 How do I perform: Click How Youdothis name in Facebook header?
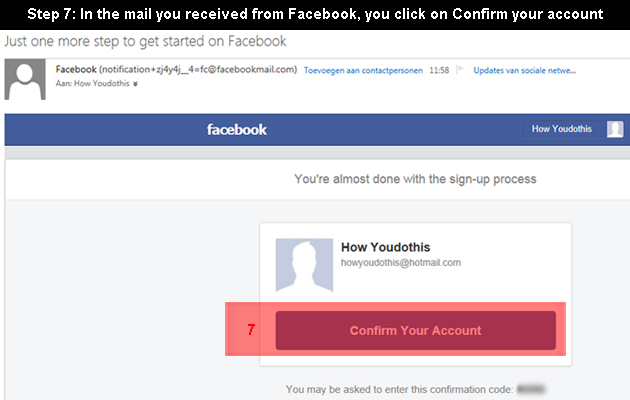[562, 129]
